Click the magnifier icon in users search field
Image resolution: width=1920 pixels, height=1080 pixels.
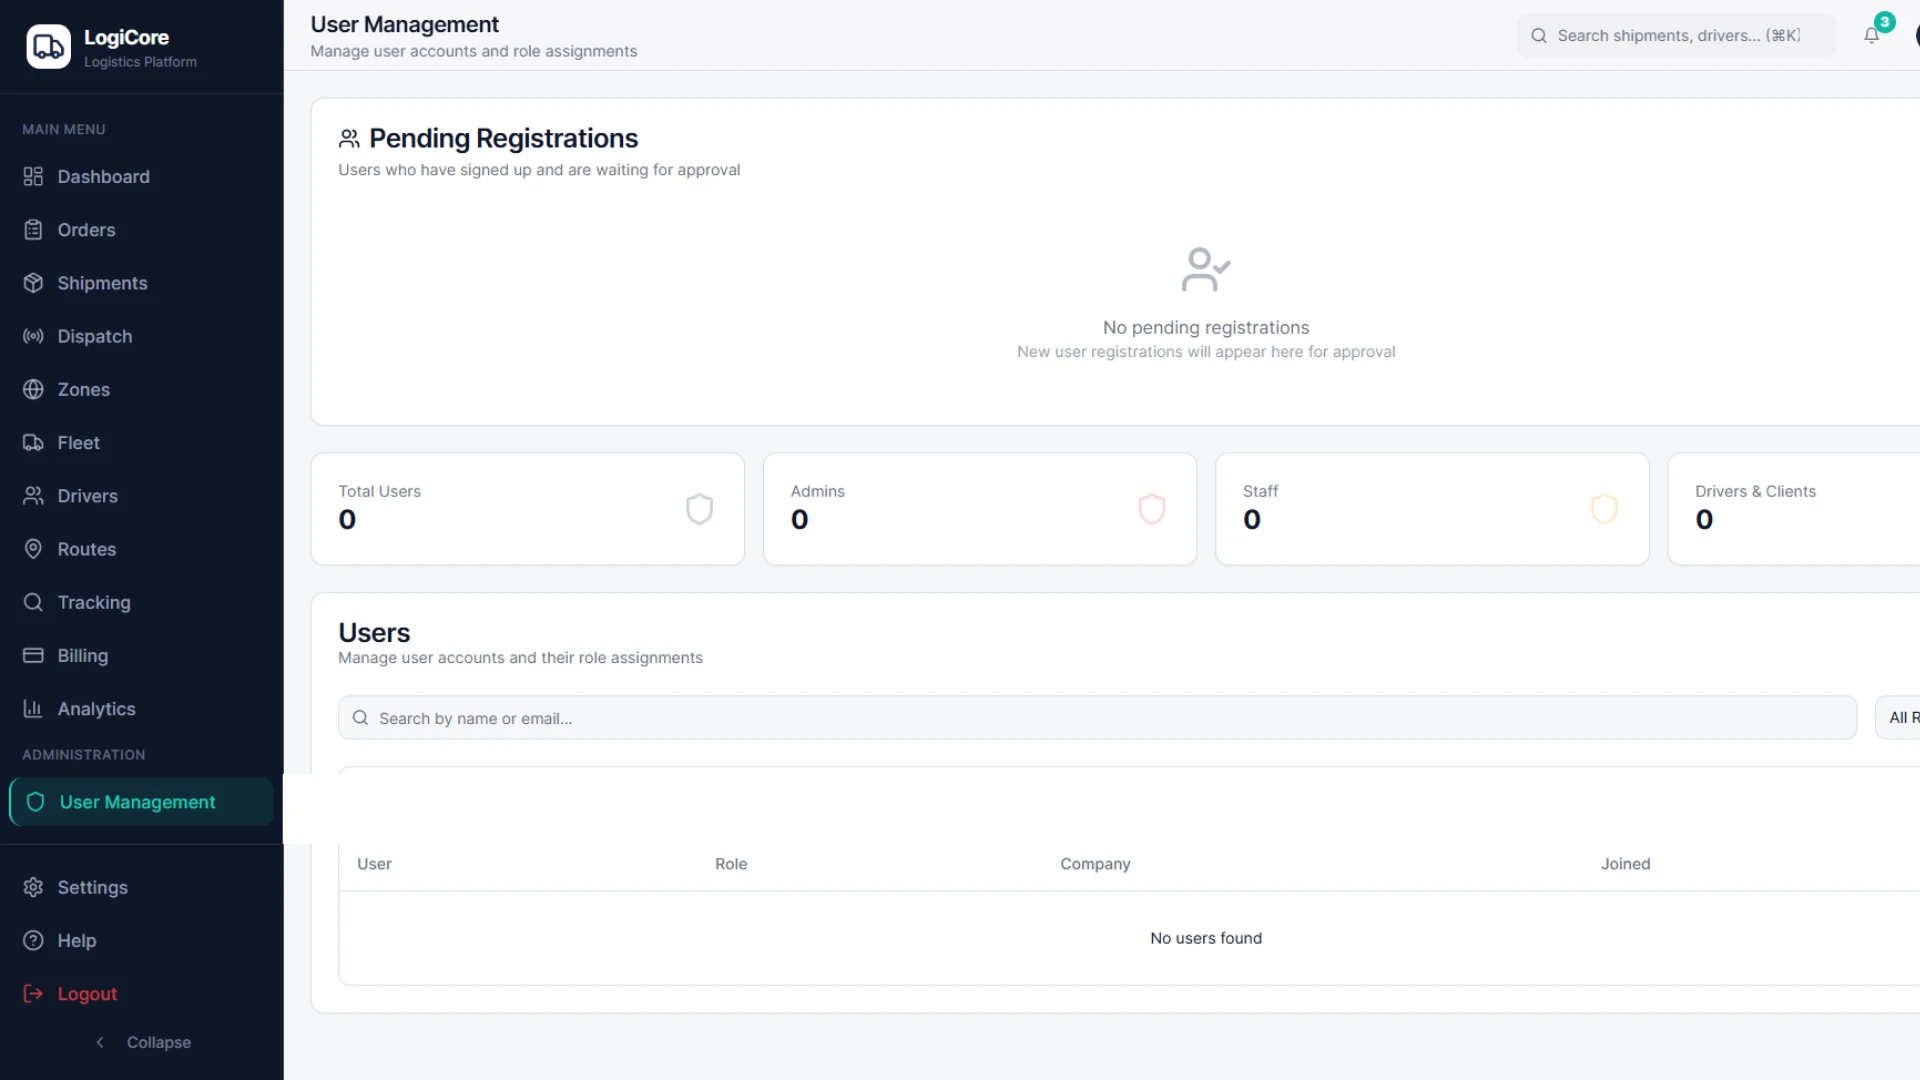pyautogui.click(x=360, y=718)
